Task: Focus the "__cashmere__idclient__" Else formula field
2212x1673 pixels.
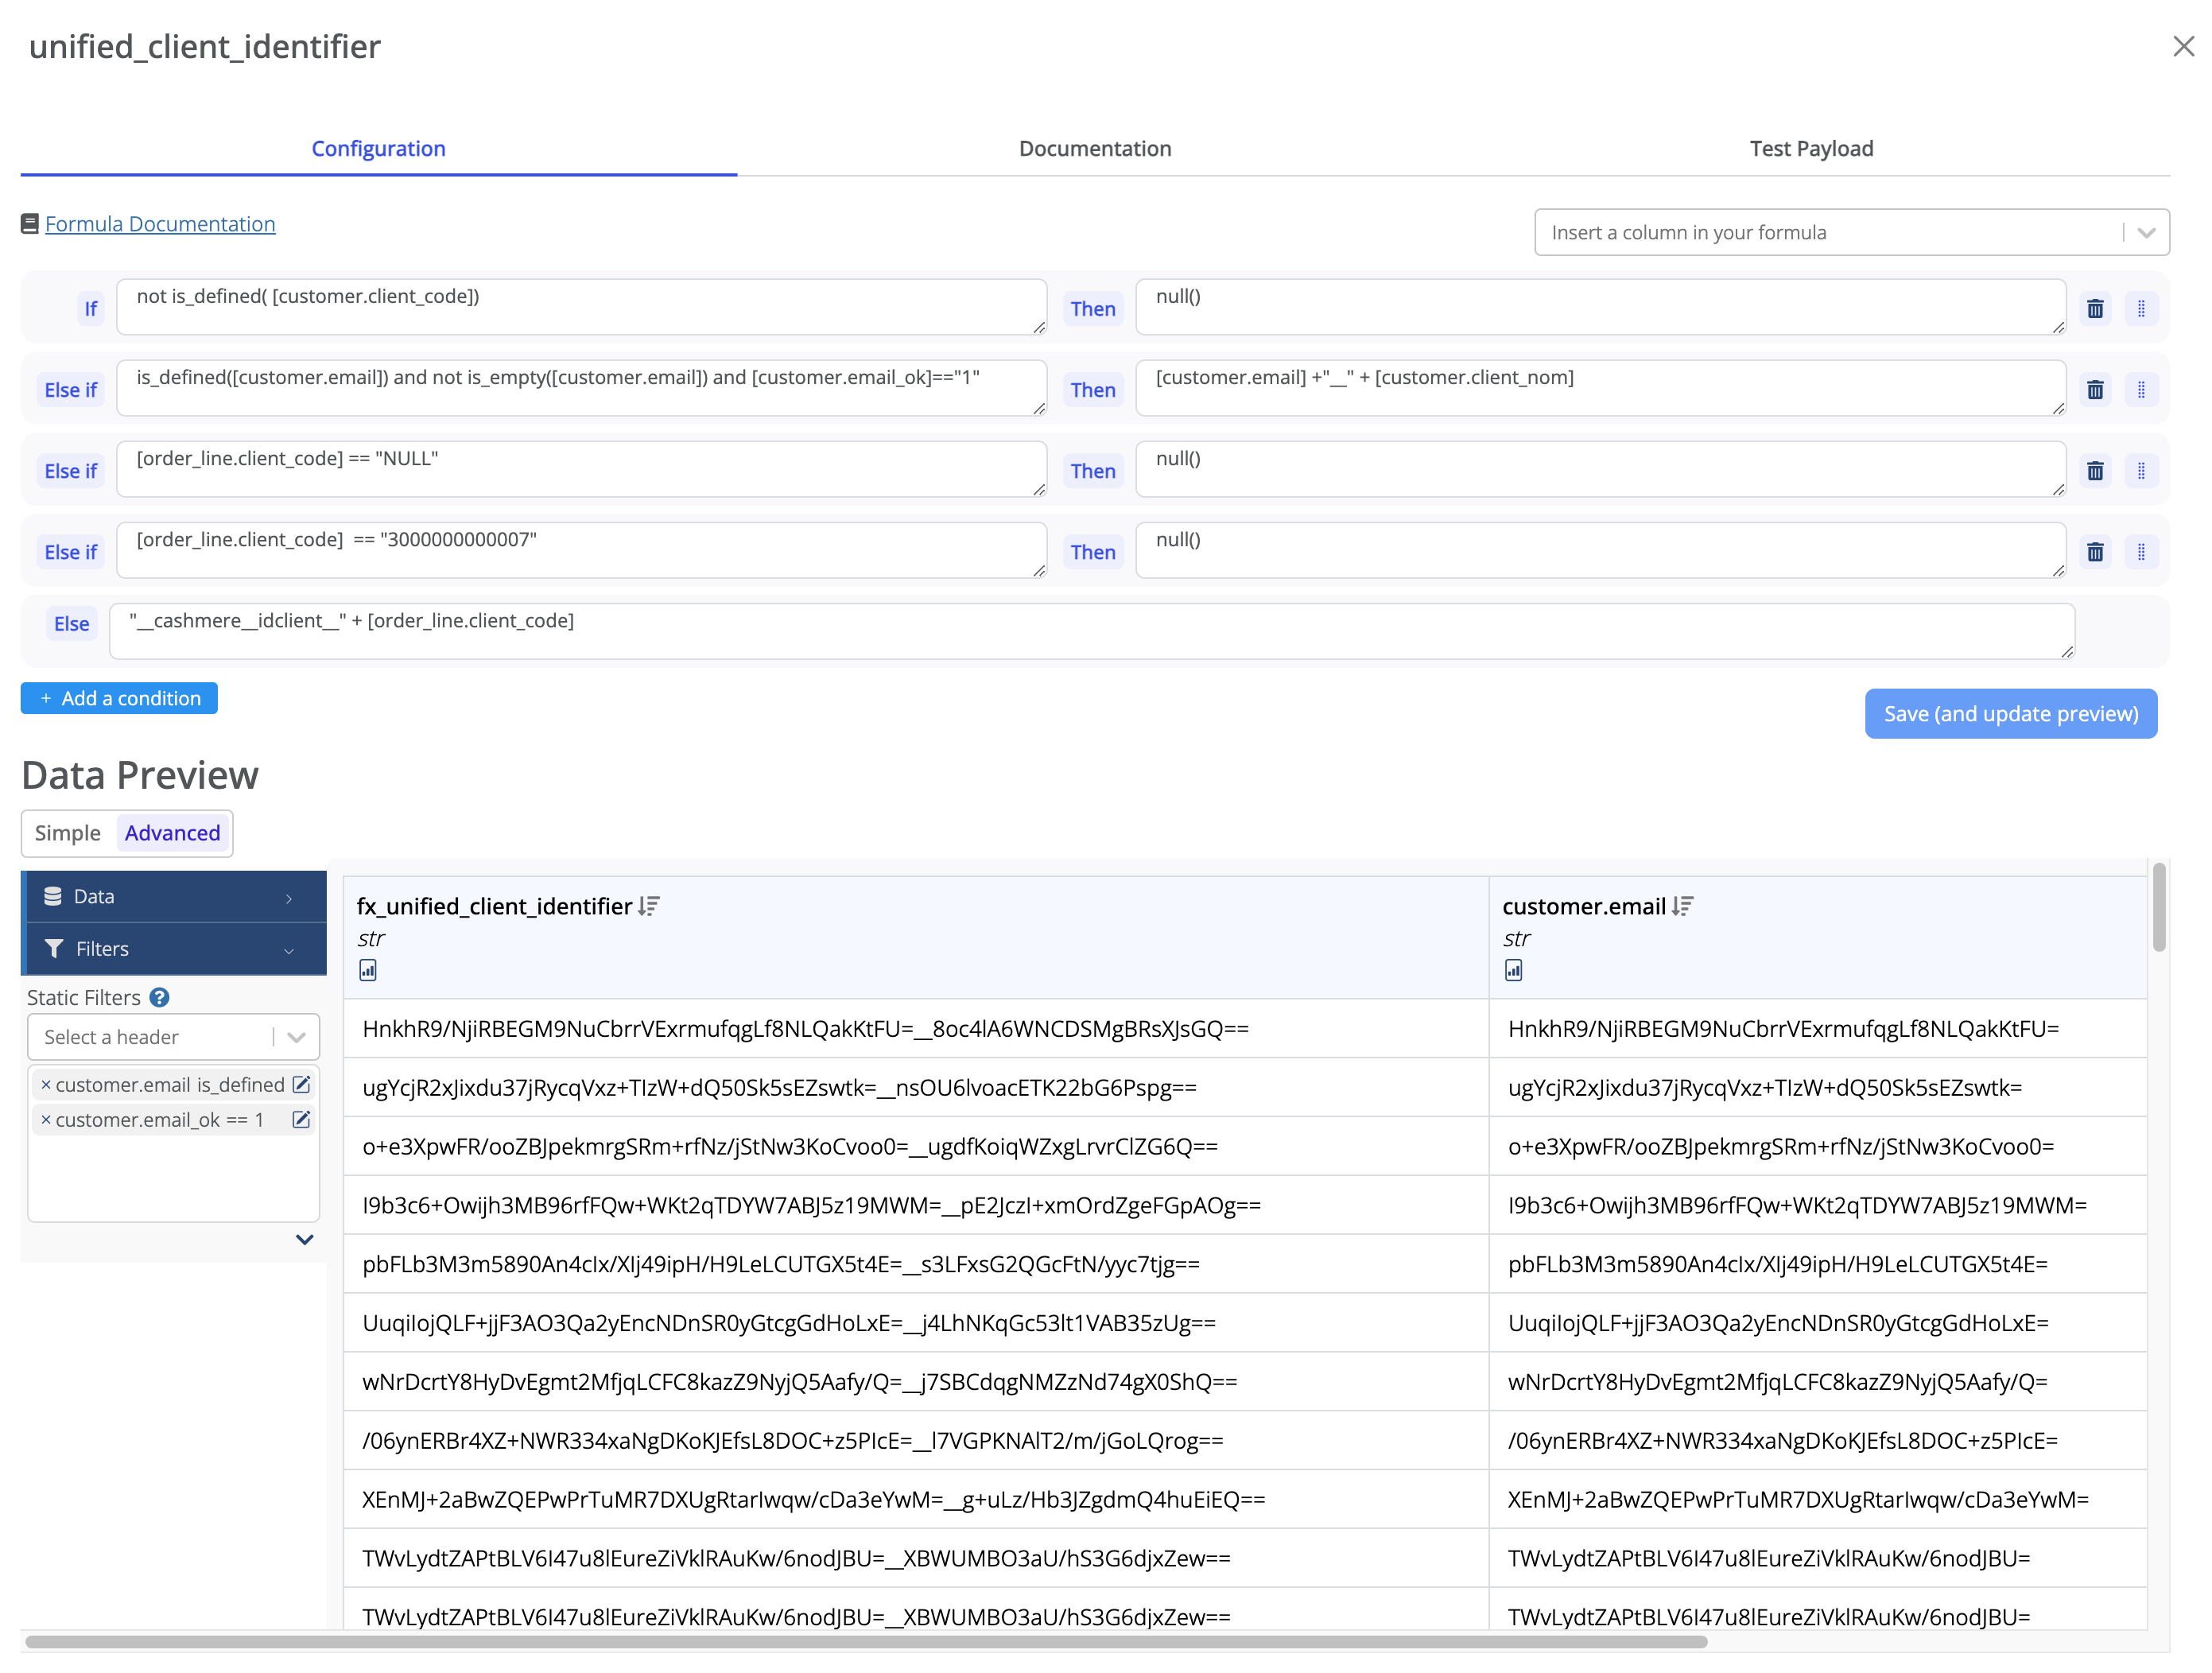Action: pos(1092,631)
